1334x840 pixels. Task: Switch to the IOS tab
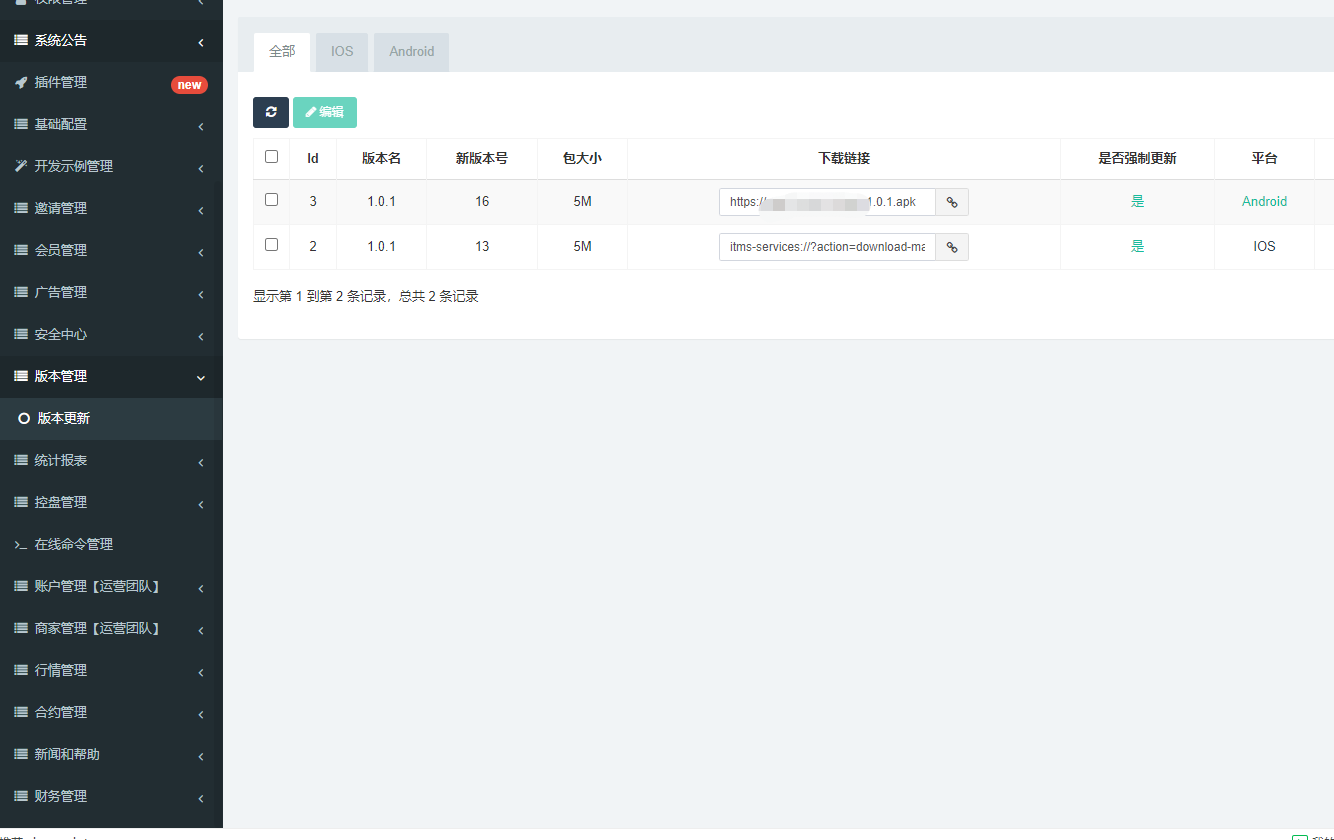click(x=341, y=51)
